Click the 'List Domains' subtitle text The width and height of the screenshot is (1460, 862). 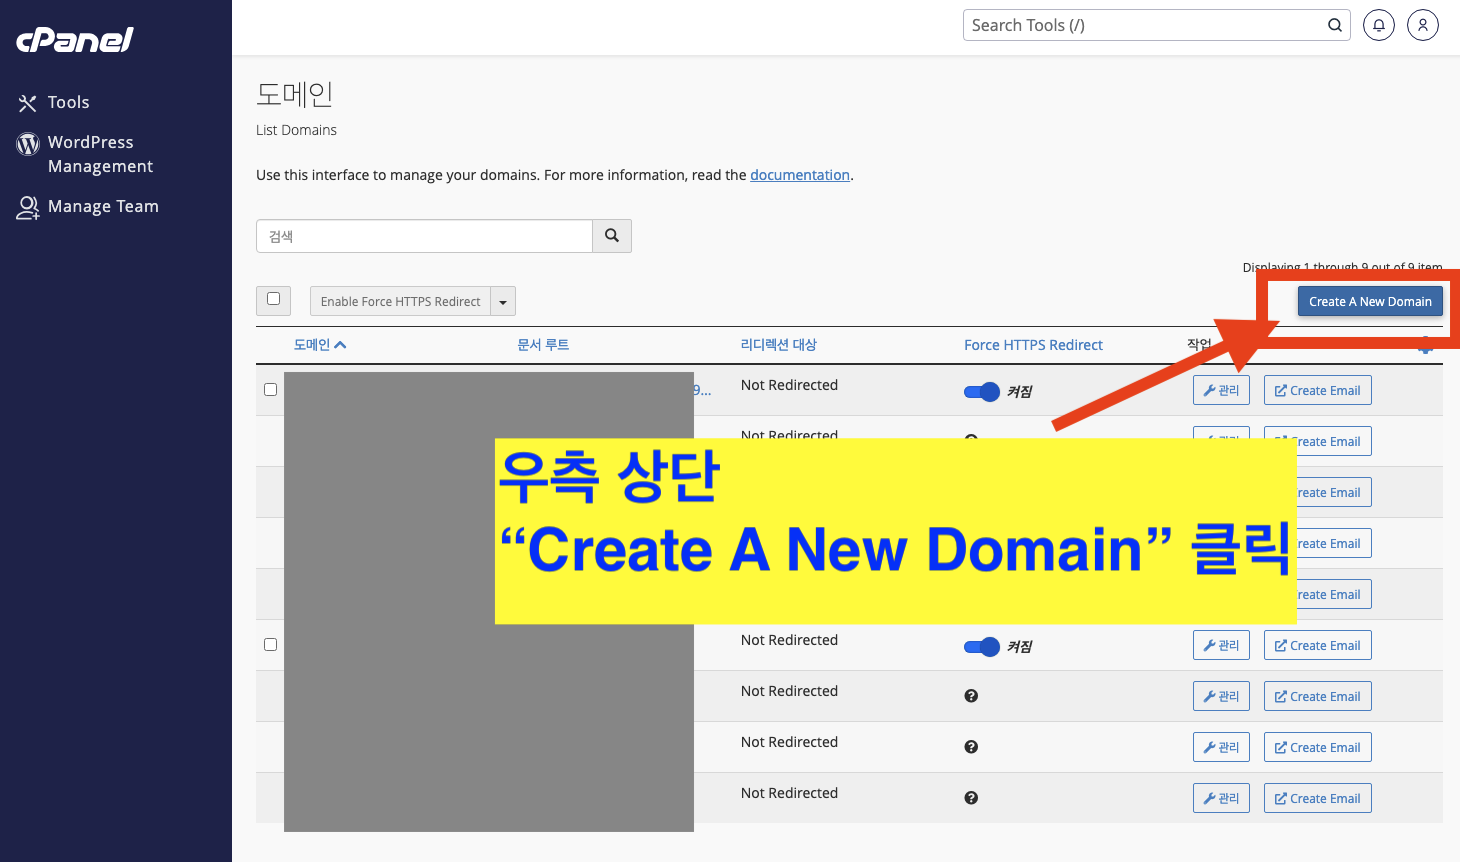(x=296, y=130)
